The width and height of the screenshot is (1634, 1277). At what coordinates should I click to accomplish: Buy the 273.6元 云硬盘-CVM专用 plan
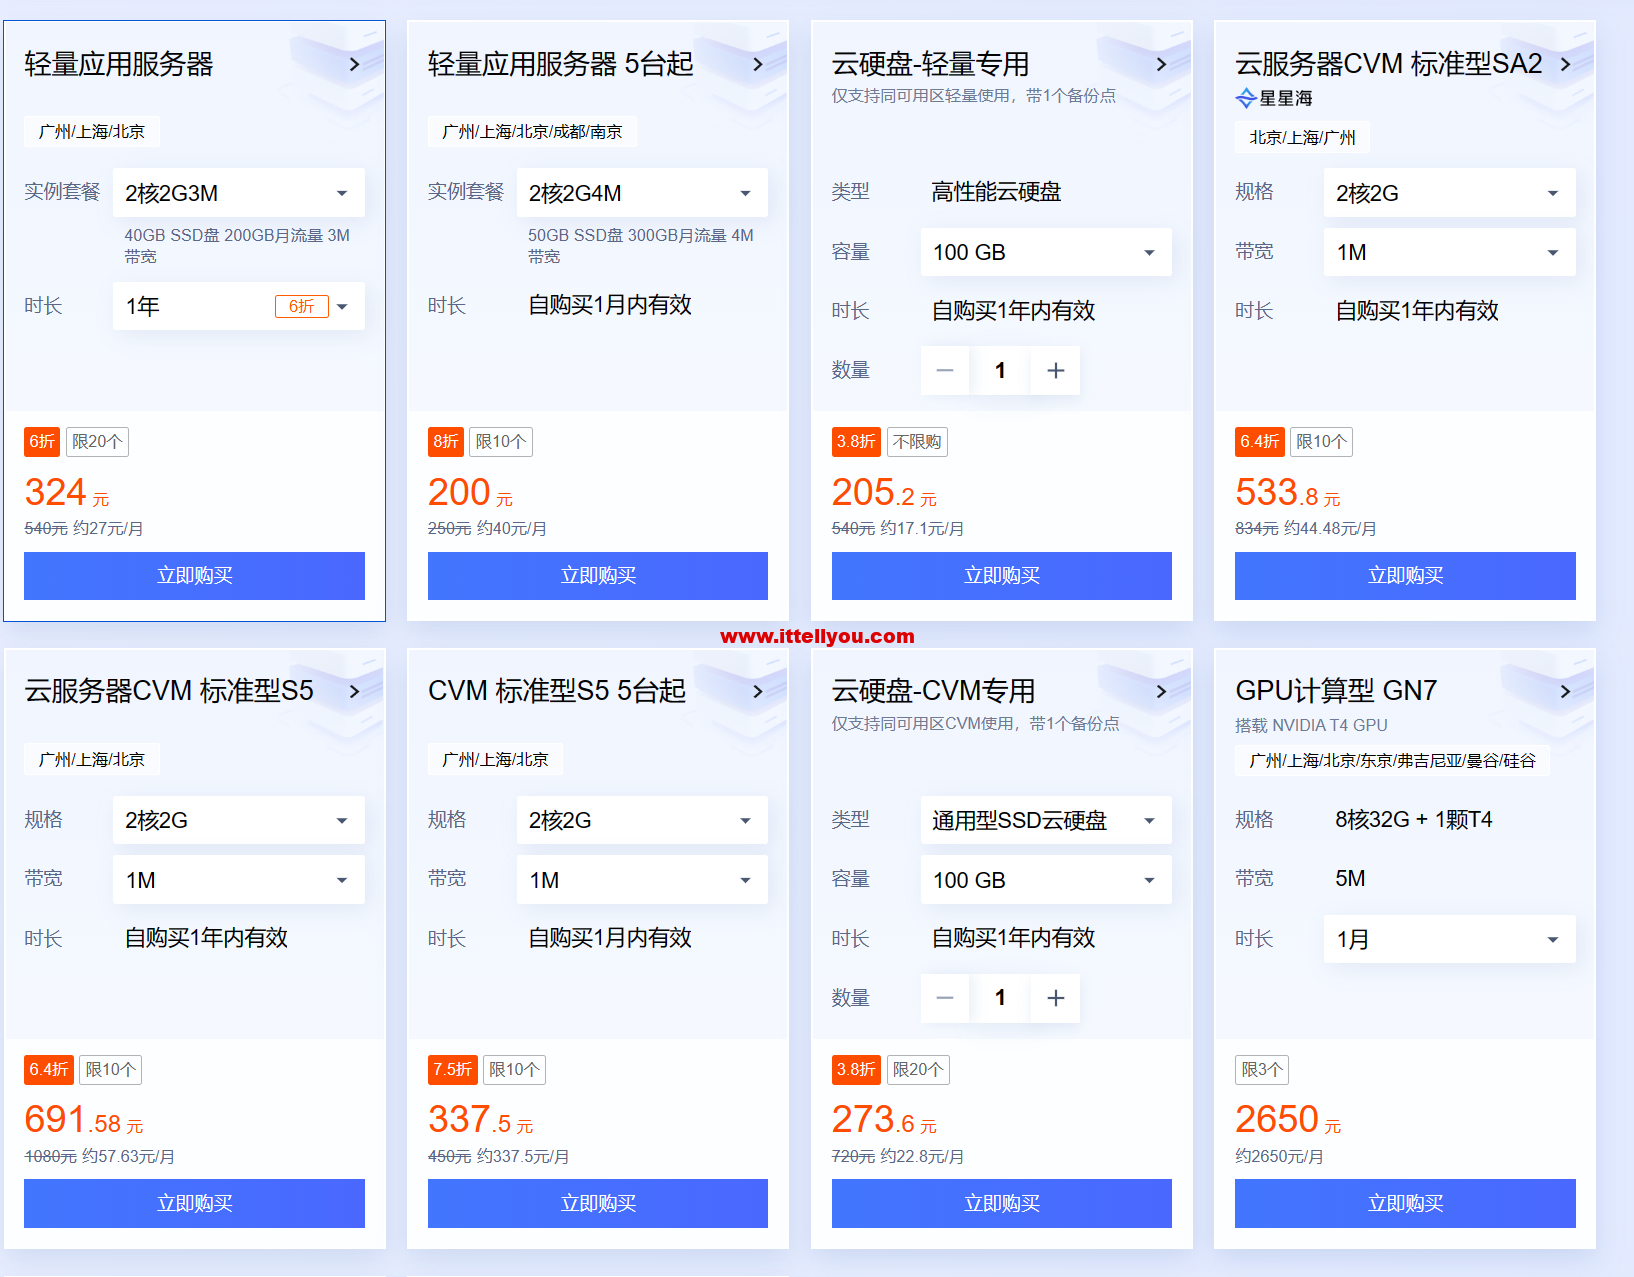point(1002,1203)
